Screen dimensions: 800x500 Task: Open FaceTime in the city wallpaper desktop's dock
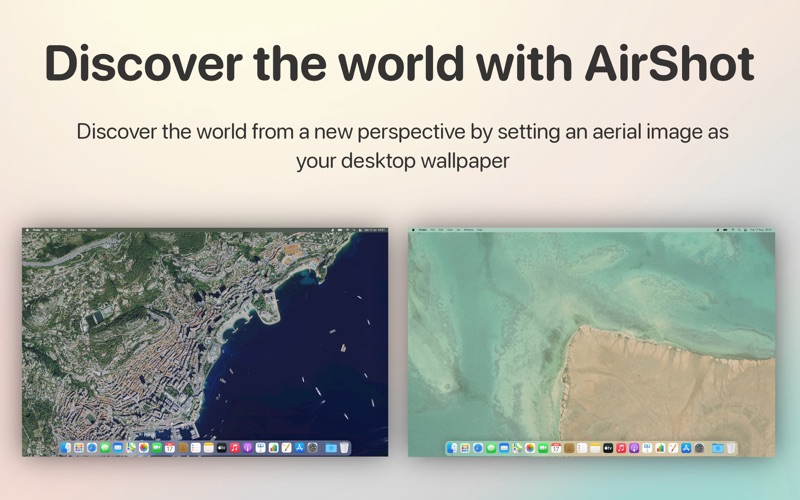[157, 447]
